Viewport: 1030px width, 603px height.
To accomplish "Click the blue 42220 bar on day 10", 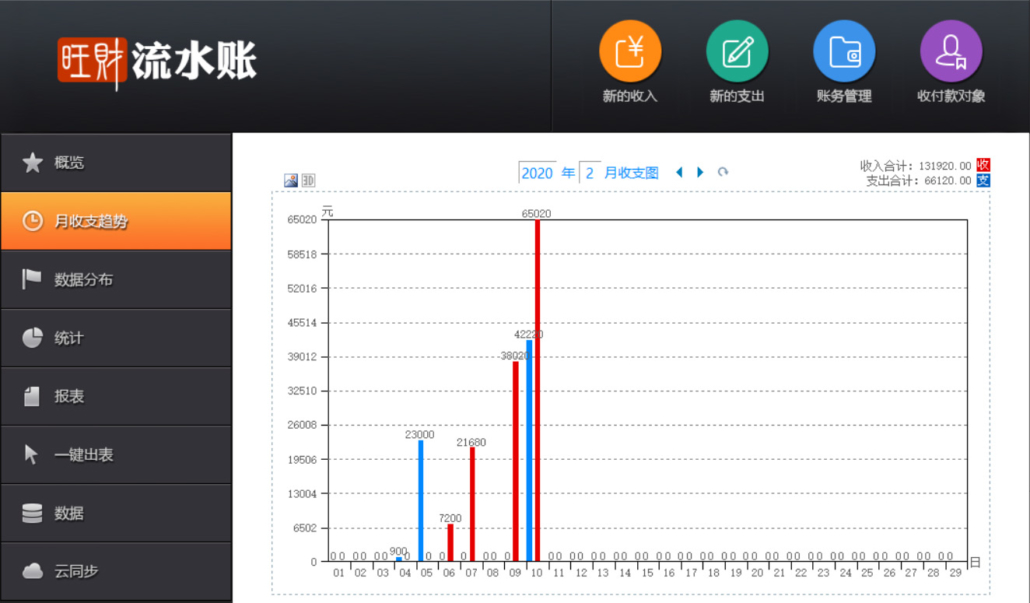I will [529, 451].
